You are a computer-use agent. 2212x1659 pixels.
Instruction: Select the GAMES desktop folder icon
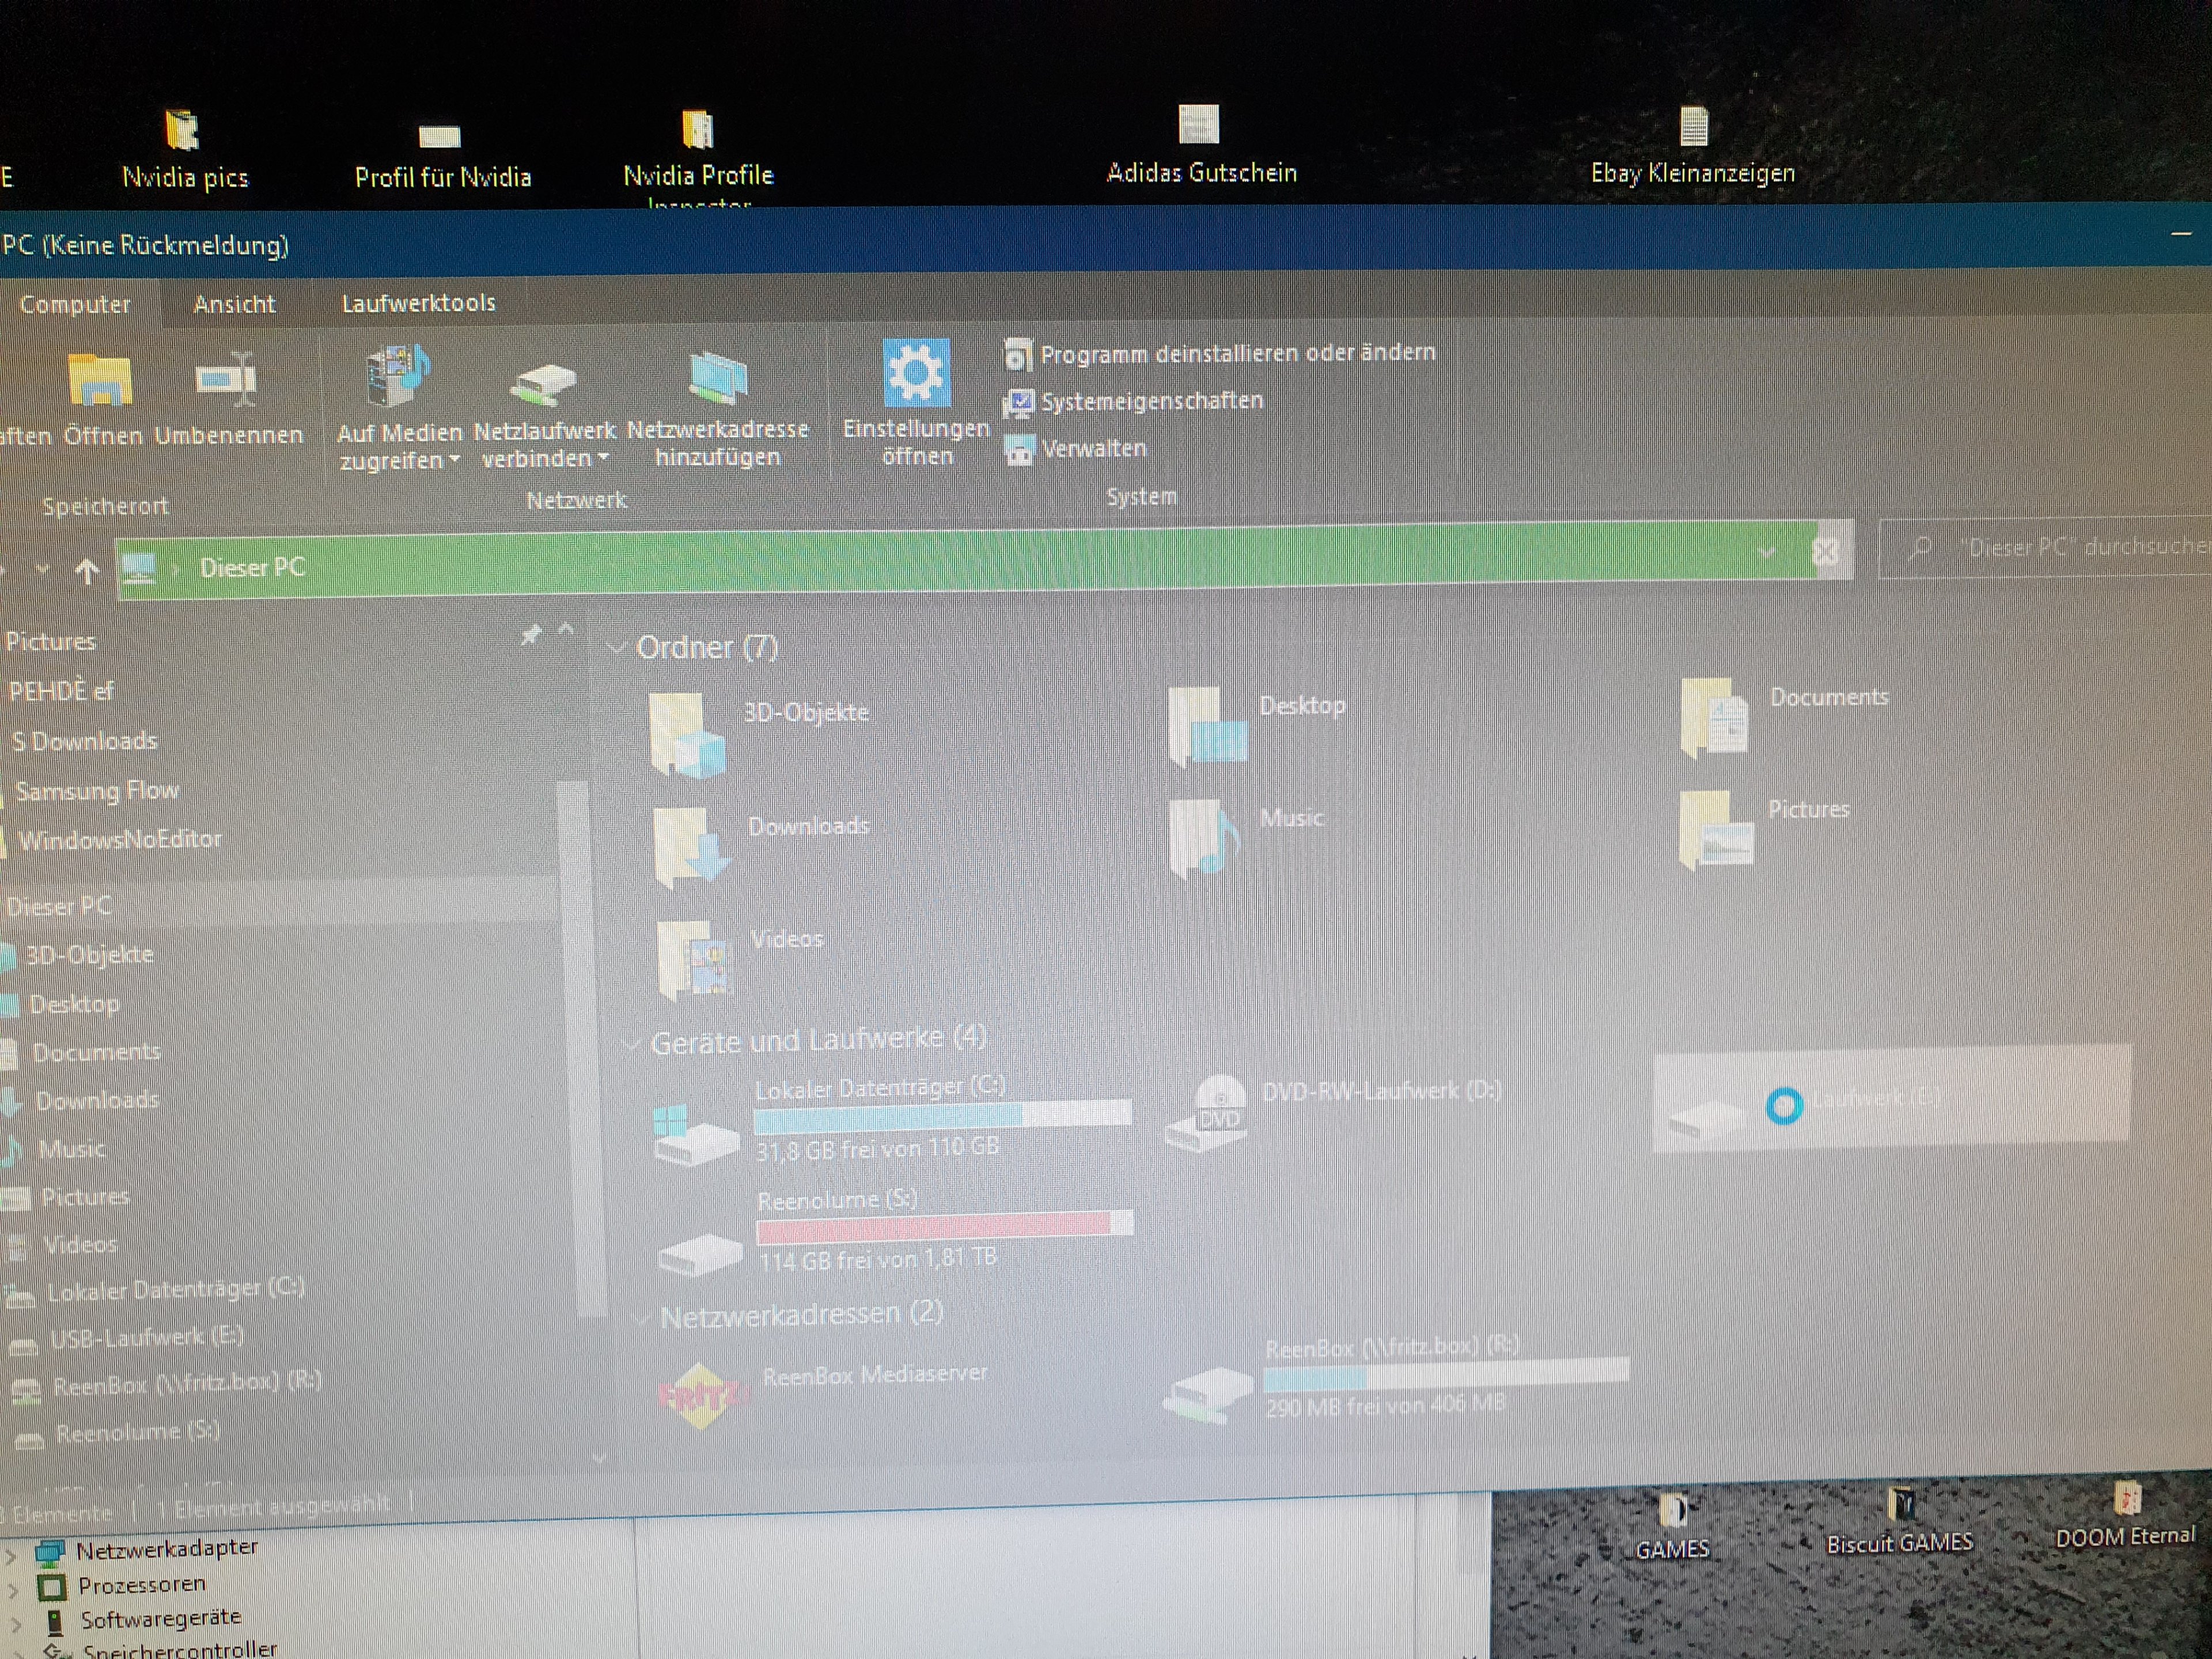point(1673,1510)
